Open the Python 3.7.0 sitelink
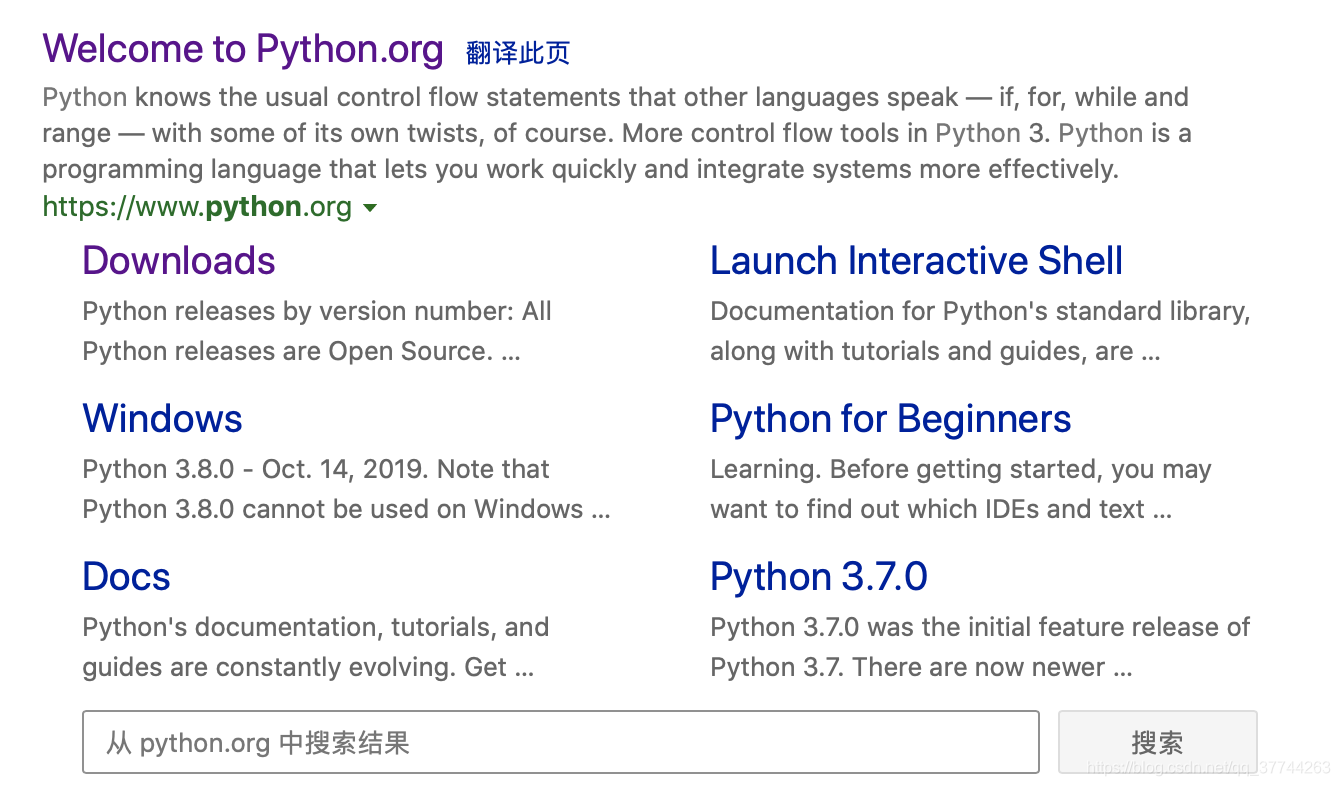The height and width of the screenshot is (786, 1340). 819,577
